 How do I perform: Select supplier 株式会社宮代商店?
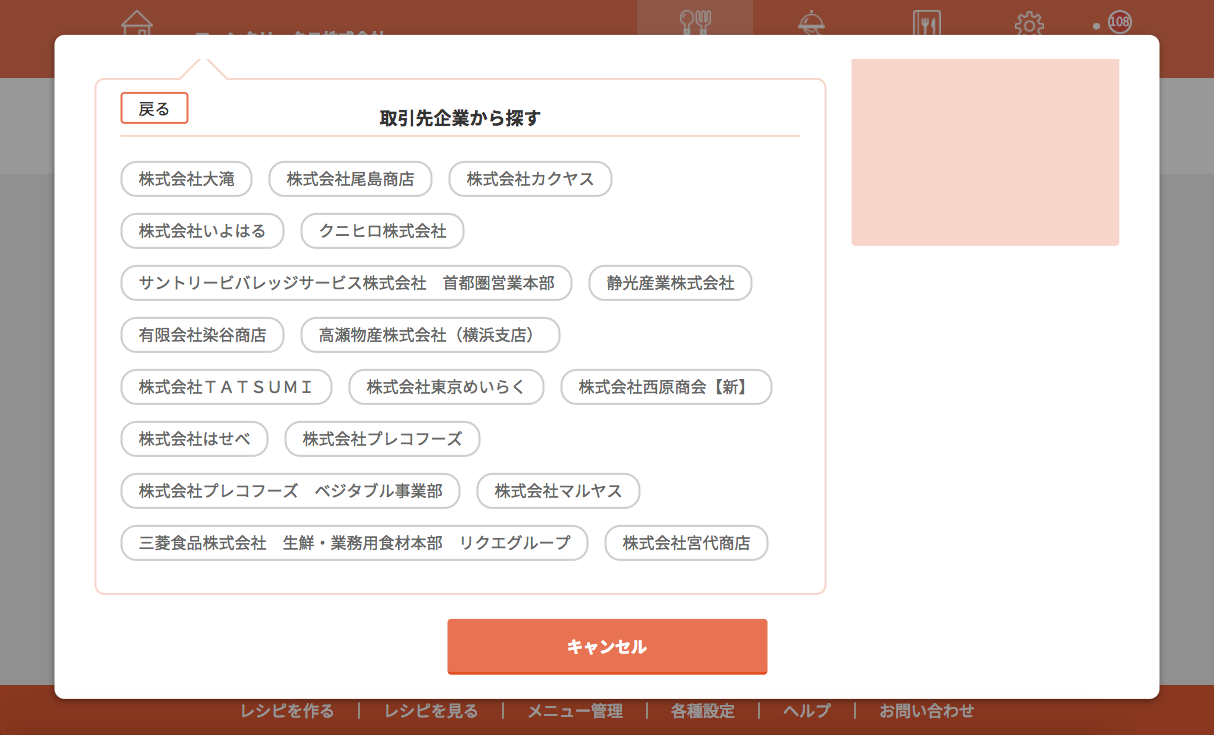click(x=687, y=543)
